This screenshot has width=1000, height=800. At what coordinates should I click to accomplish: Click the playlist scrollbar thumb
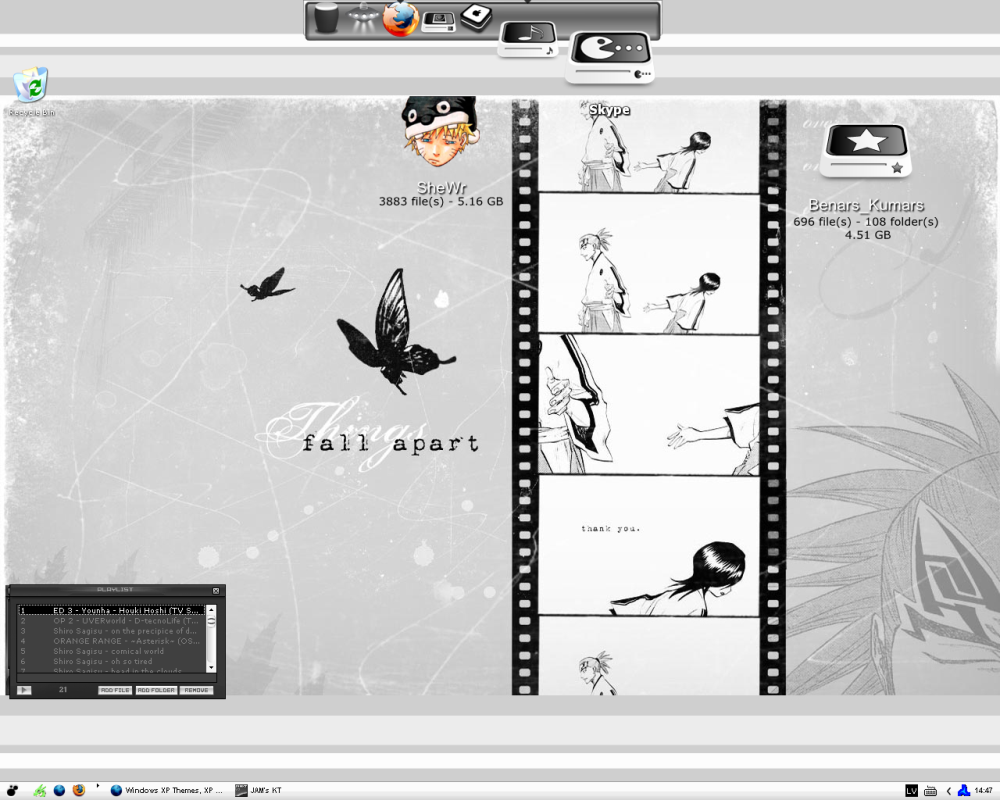click(211, 621)
